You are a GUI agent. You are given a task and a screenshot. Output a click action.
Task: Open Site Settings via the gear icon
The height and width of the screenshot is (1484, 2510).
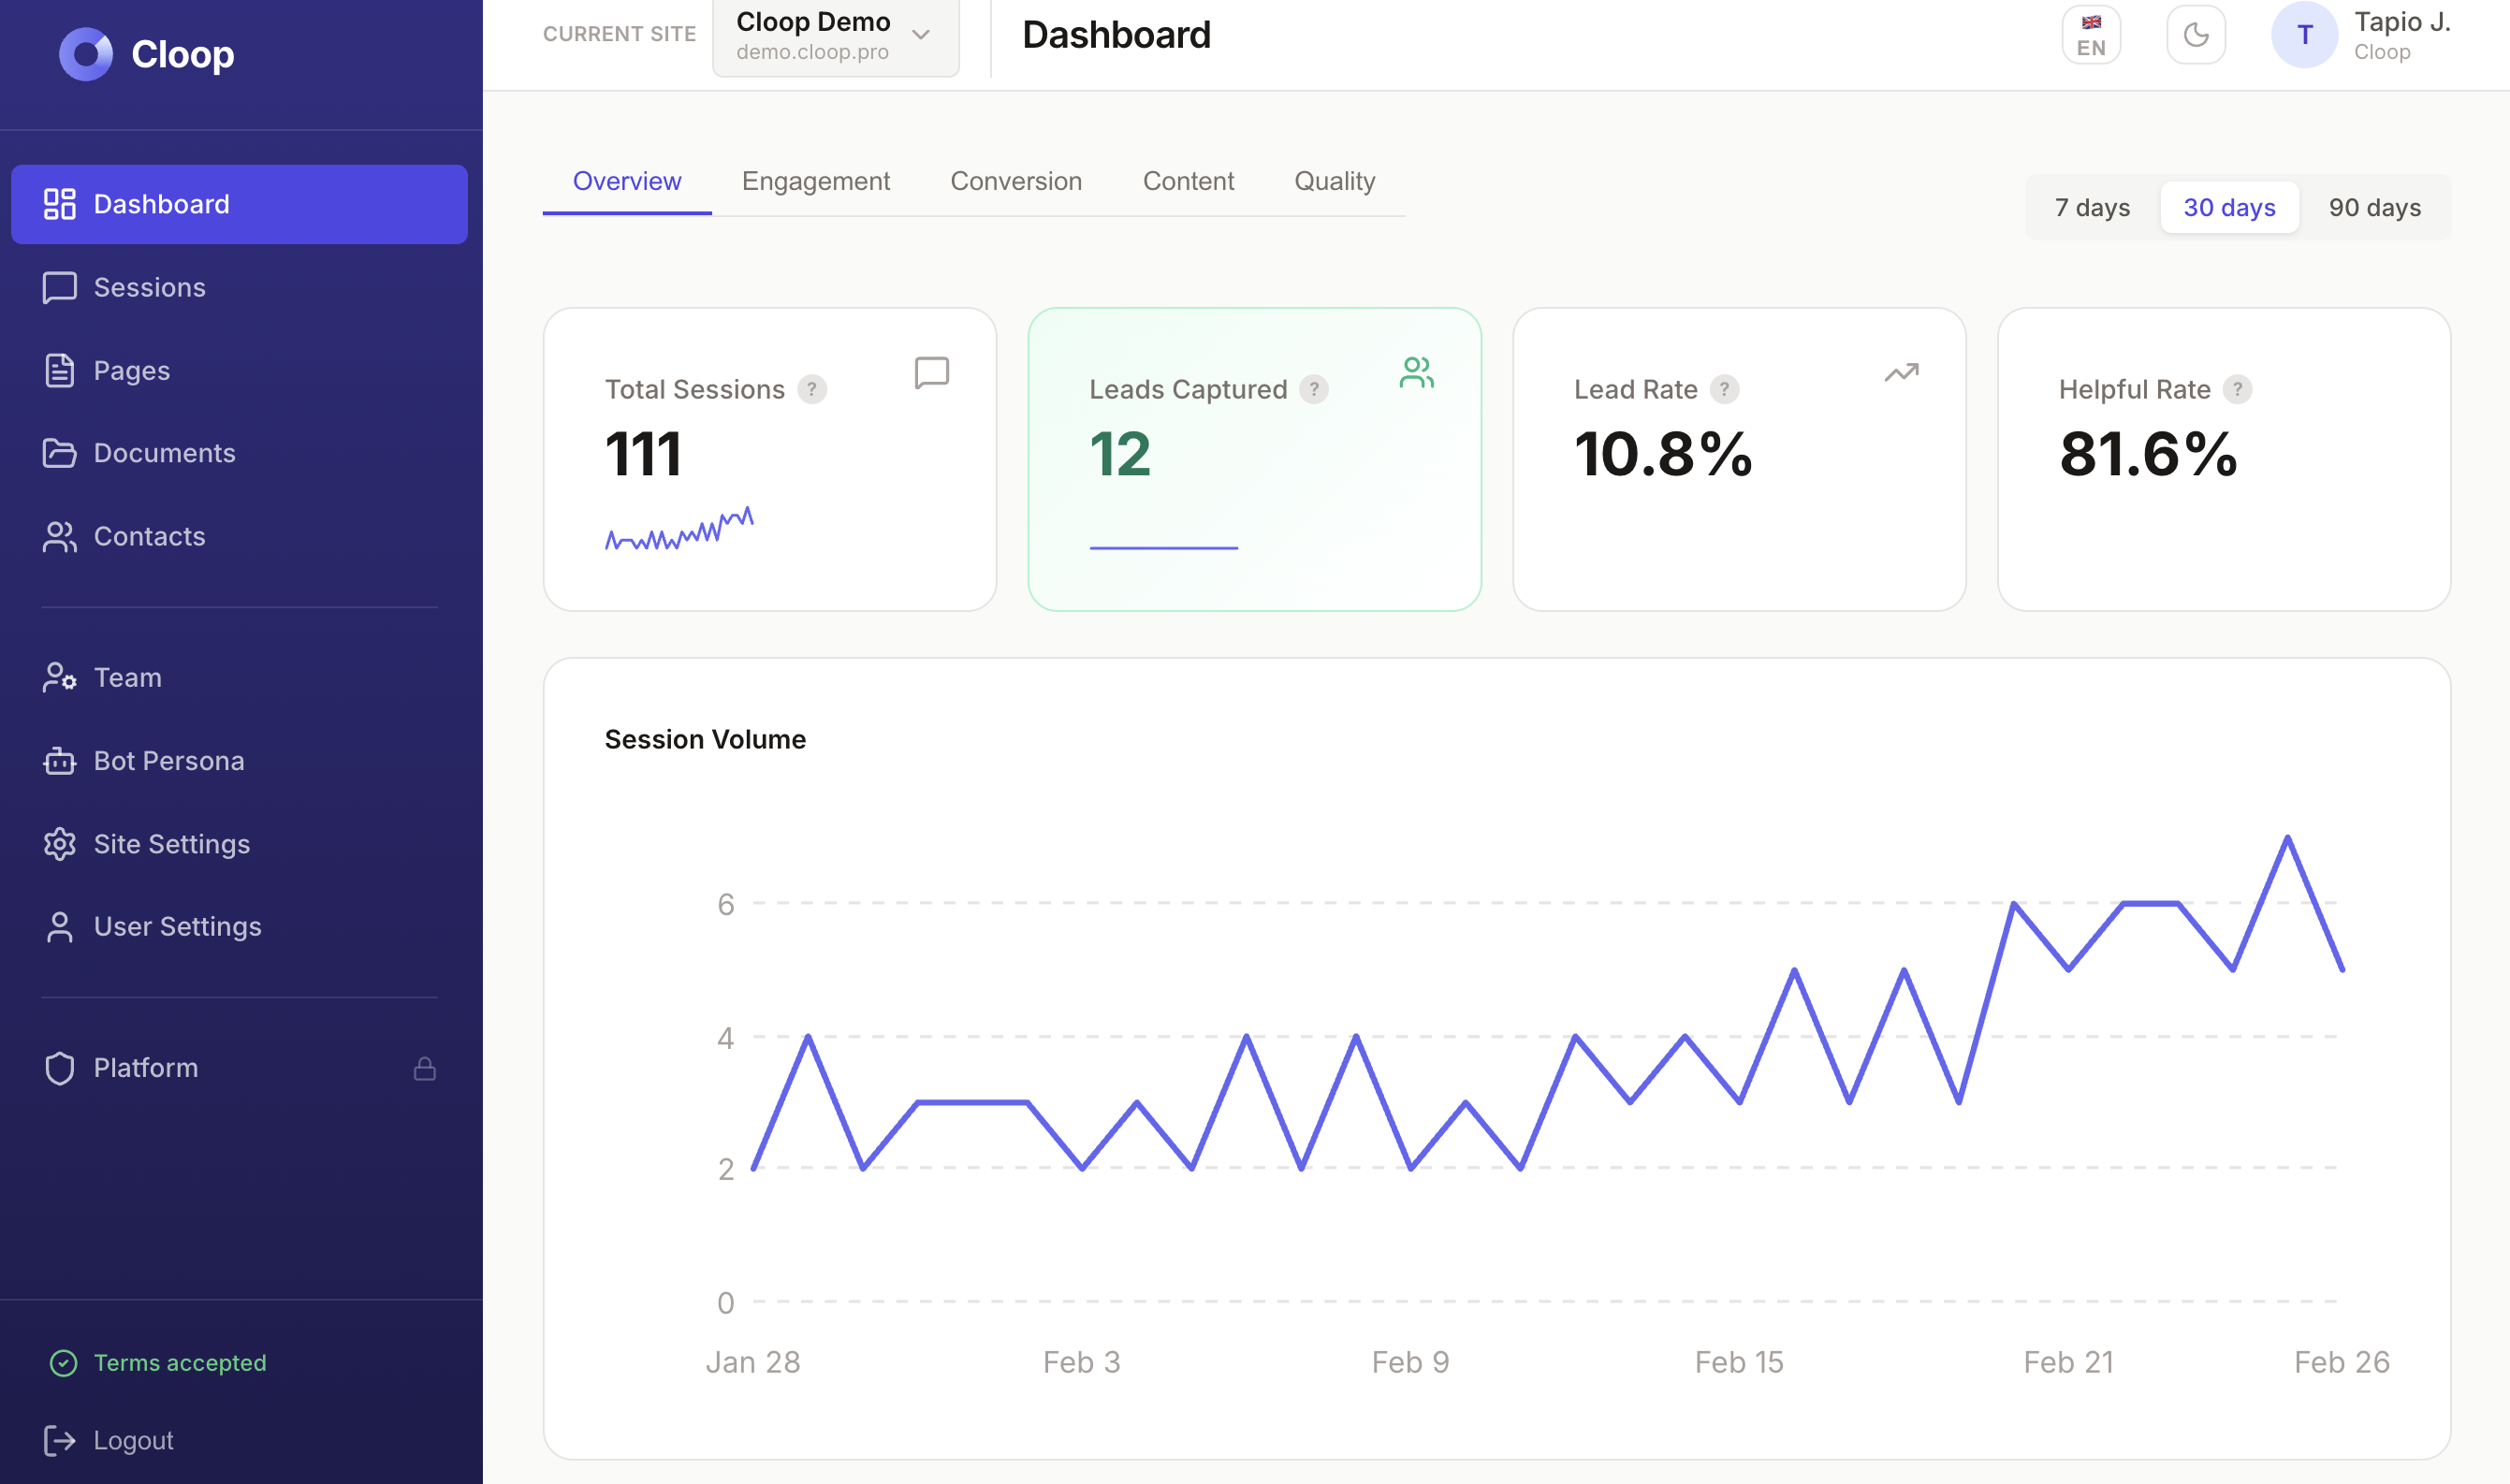pyautogui.click(x=60, y=844)
